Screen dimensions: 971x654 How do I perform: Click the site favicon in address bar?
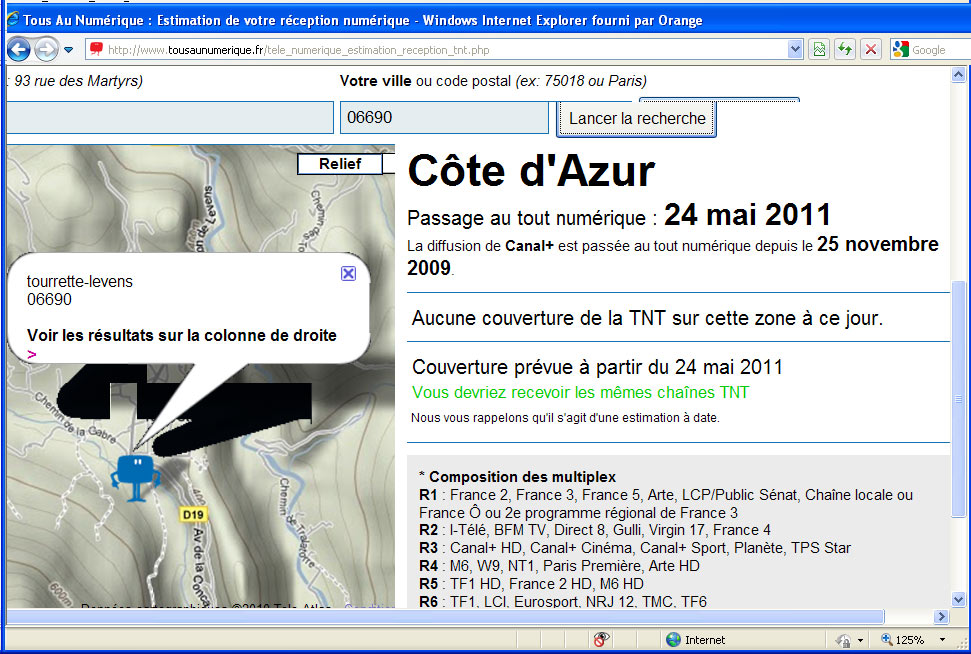click(96, 49)
